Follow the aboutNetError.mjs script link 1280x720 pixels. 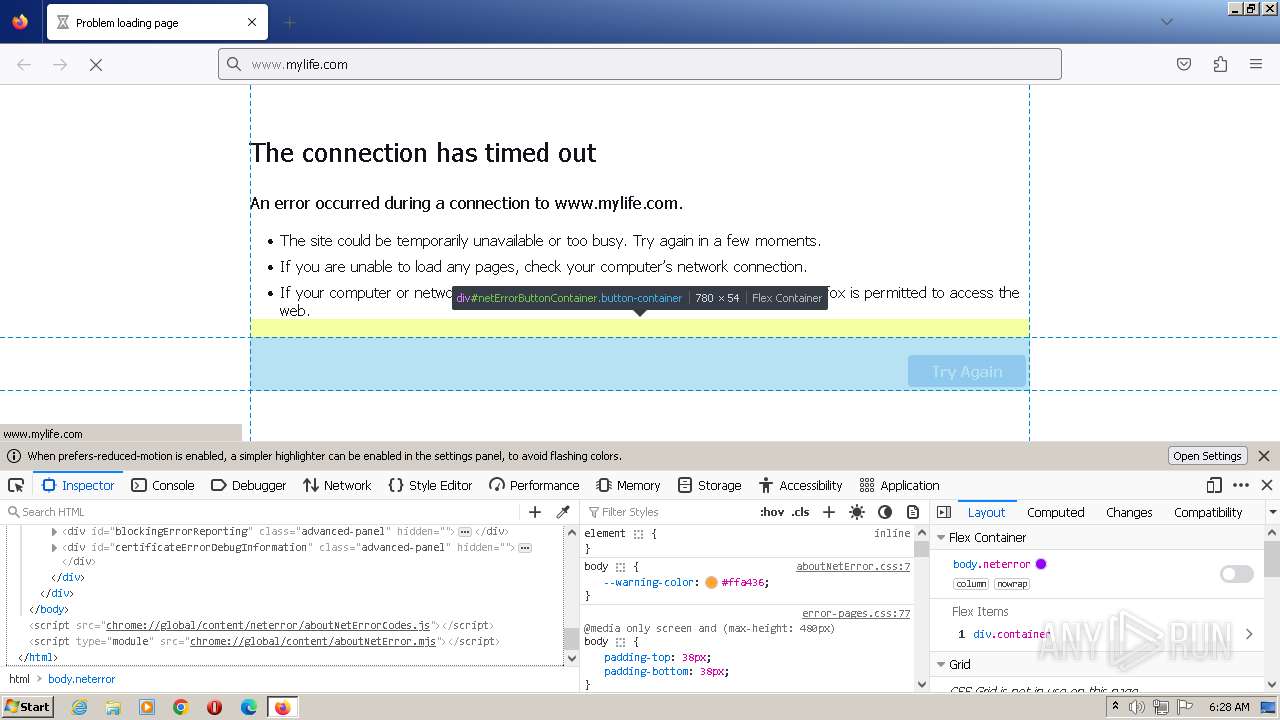coord(313,641)
